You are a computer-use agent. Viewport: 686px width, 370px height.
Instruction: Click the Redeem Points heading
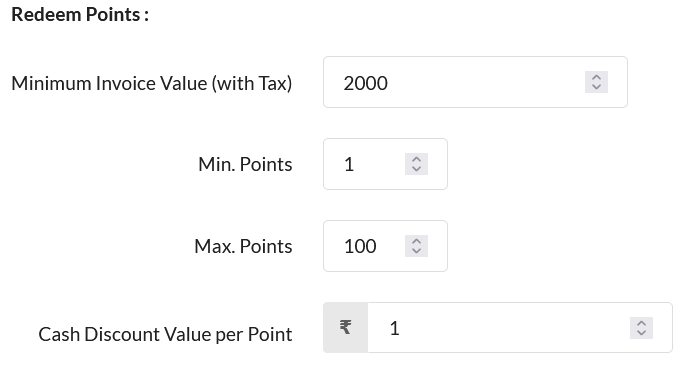click(x=80, y=14)
